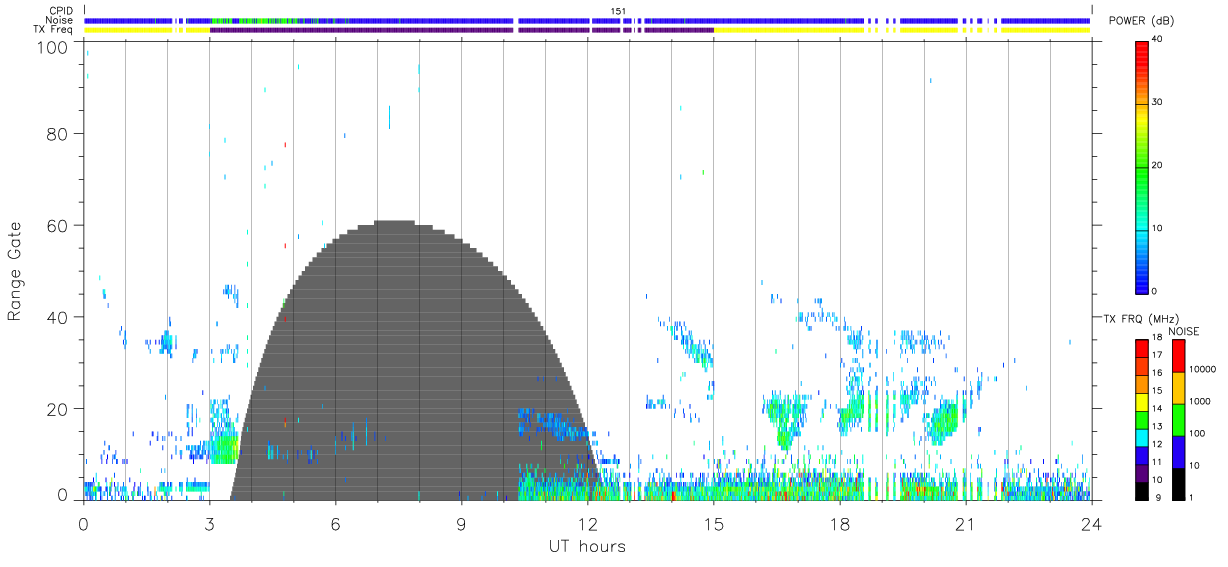Click the 30 label on the power colorbar
1228x567 pixels.
pos(1158,102)
